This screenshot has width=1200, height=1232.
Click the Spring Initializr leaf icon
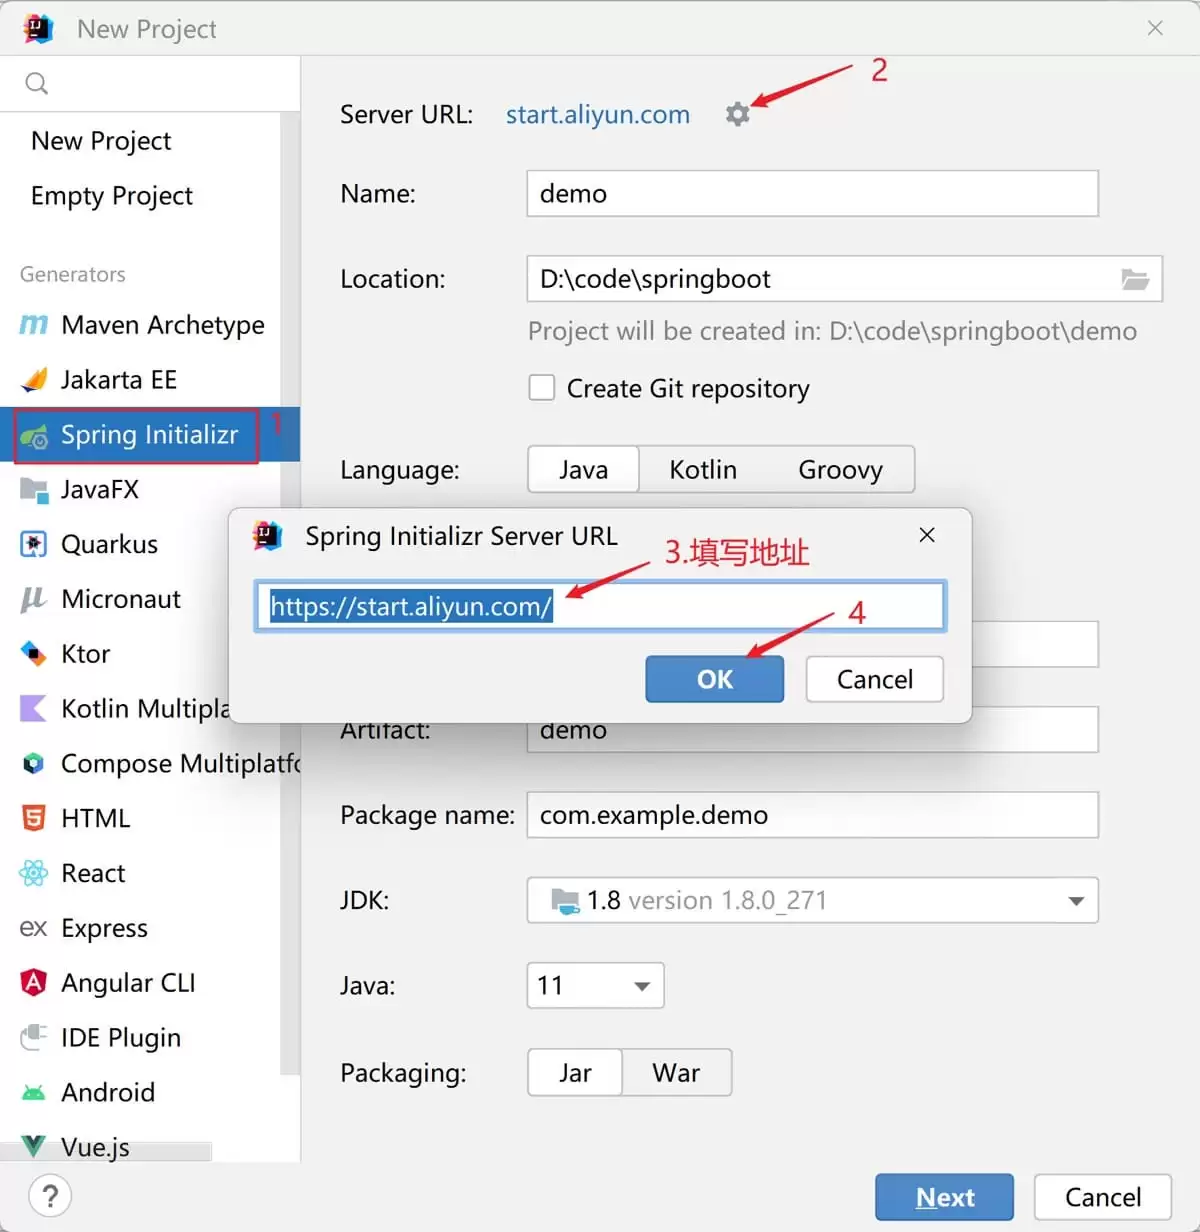click(x=34, y=436)
